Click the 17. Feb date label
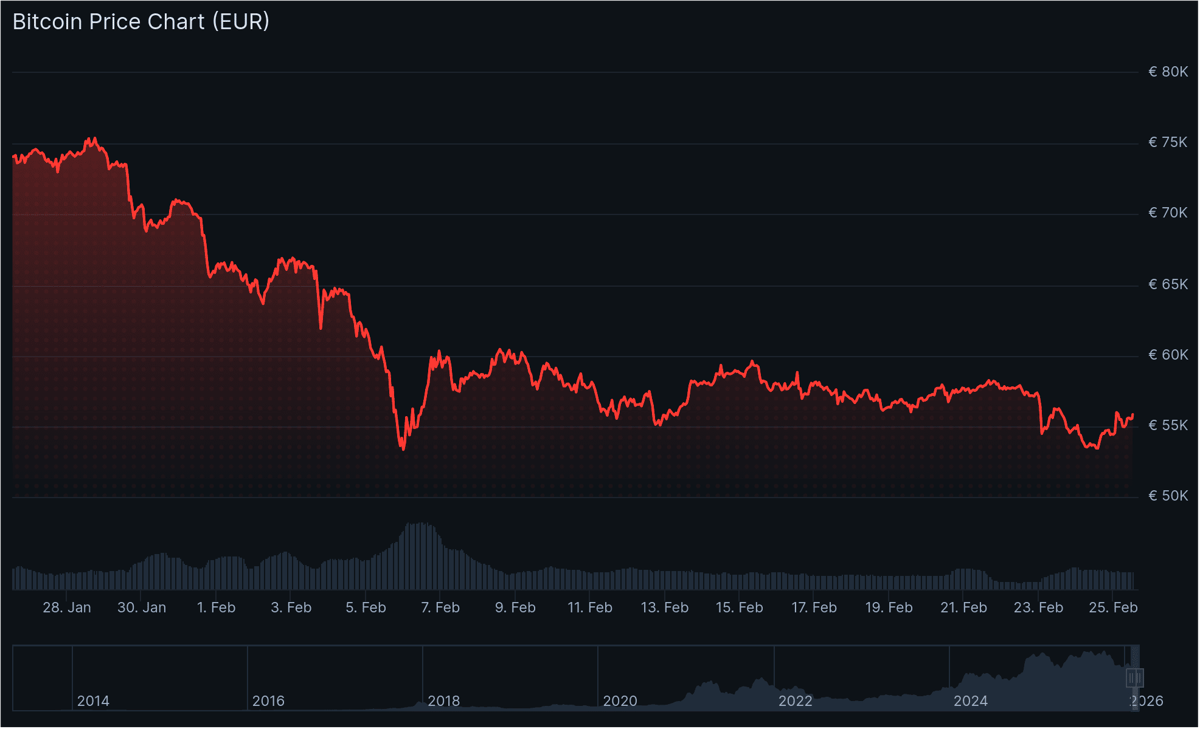 coord(813,607)
